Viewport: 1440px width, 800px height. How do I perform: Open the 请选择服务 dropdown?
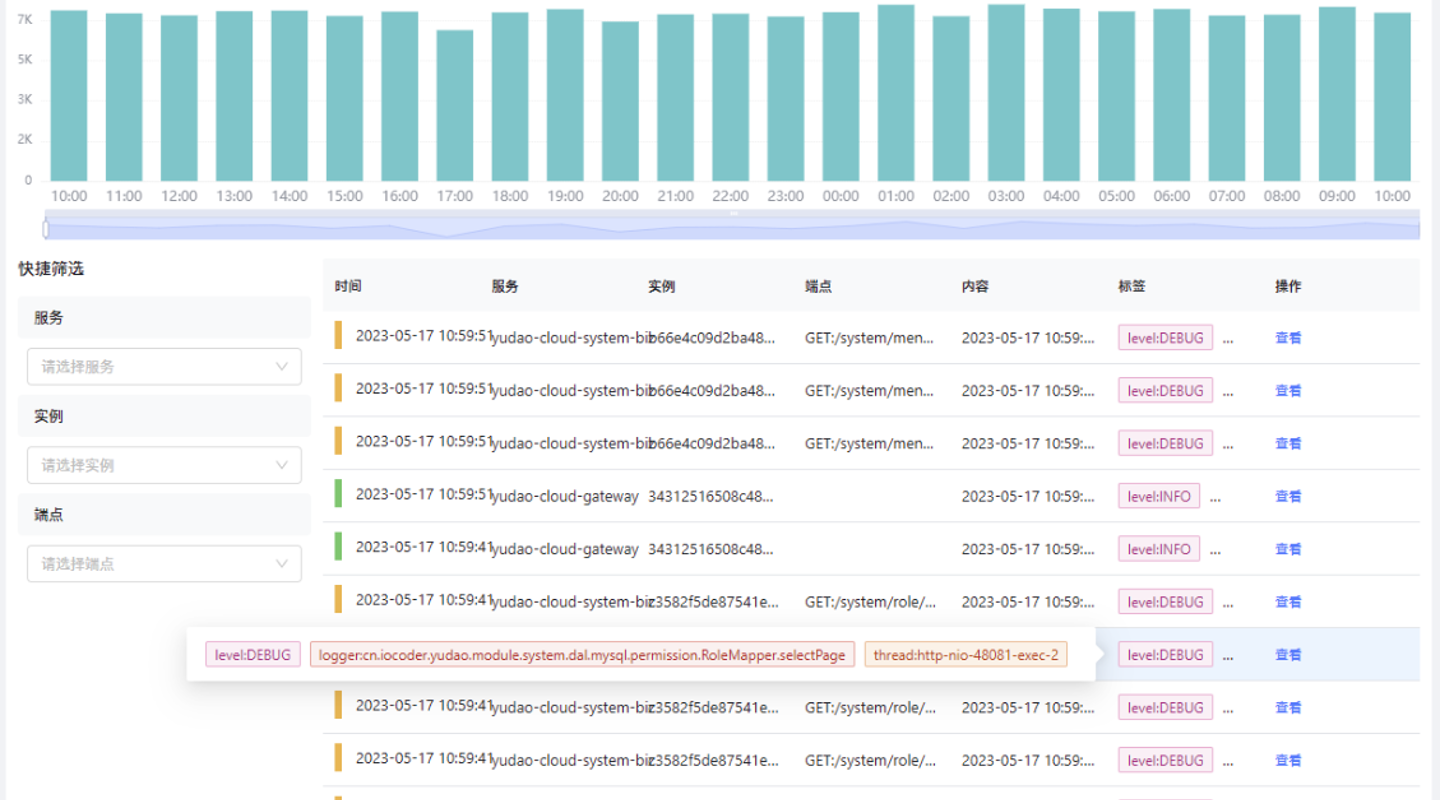click(x=164, y=367)
